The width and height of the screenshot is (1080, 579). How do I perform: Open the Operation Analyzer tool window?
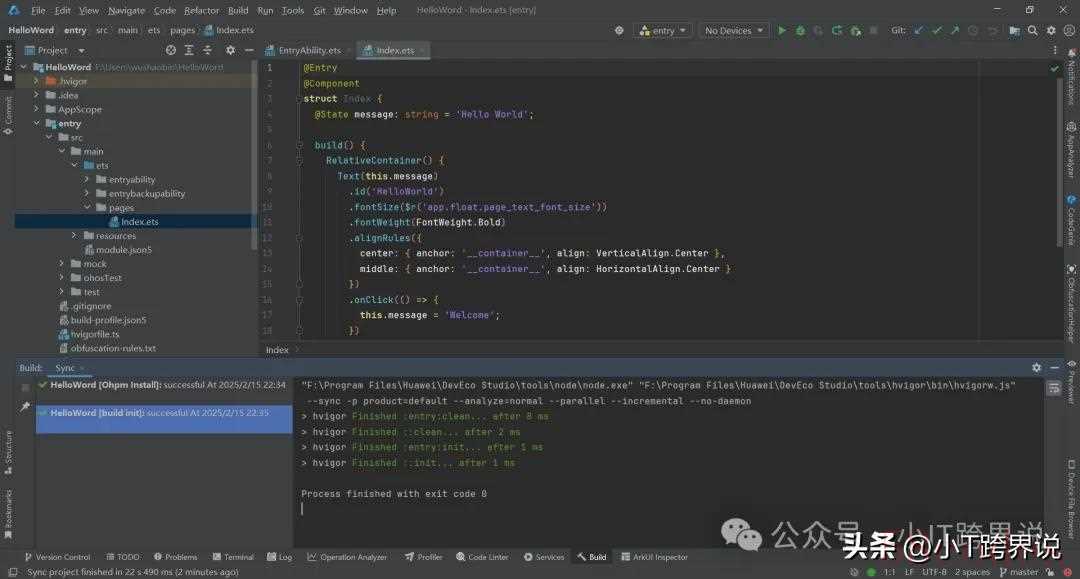click(x=347, y=557)
